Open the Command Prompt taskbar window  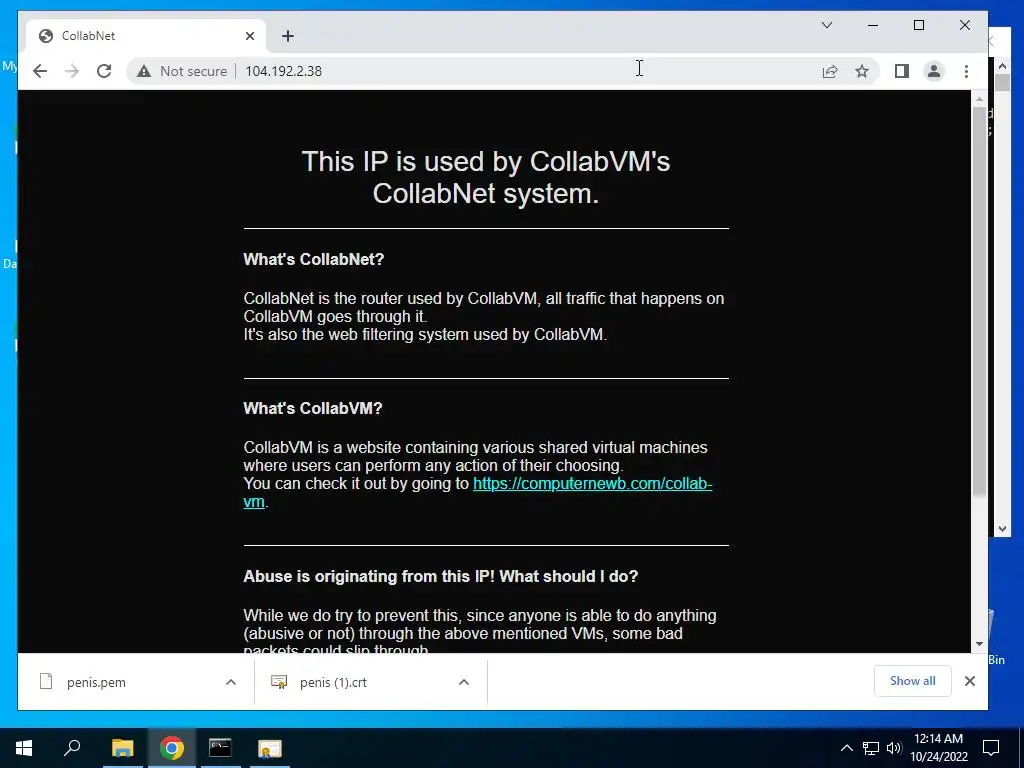(x=220, y=748)
